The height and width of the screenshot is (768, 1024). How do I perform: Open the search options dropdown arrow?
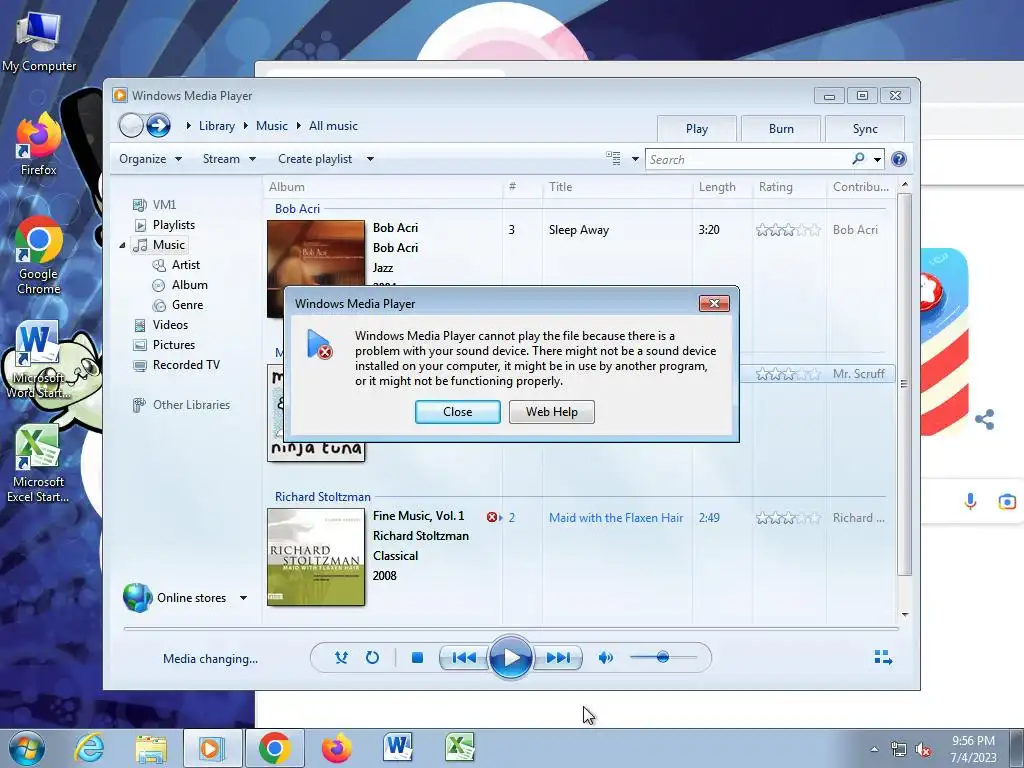coord(877,159)
